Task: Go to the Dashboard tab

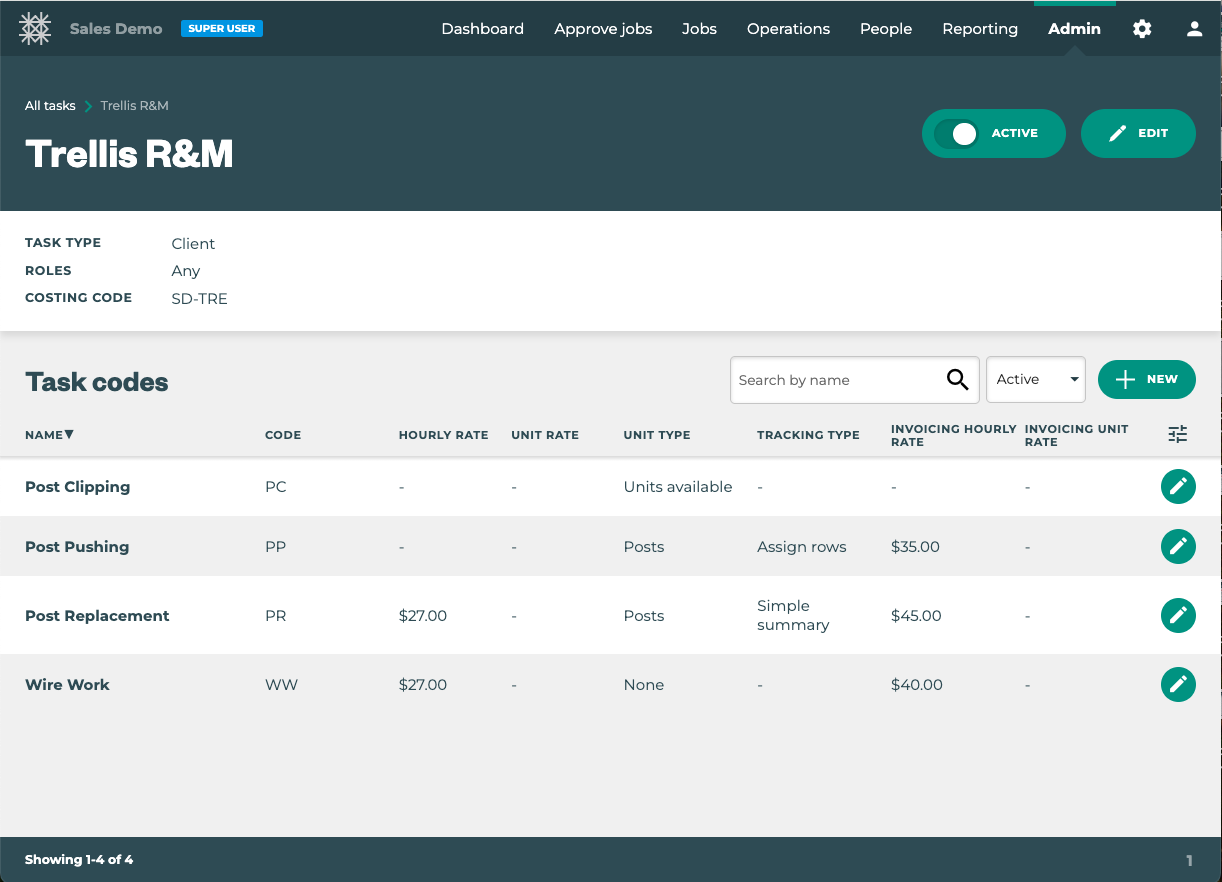Action: pos(482,29)
